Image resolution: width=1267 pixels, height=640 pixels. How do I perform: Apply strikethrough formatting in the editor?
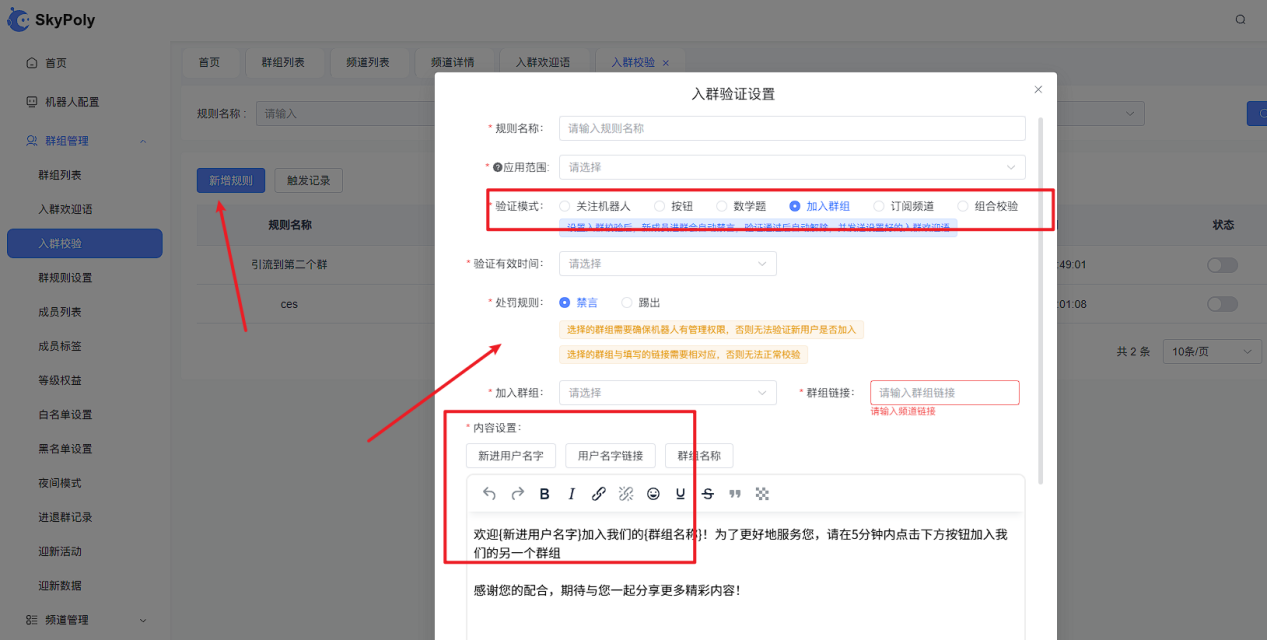[708, 493]
